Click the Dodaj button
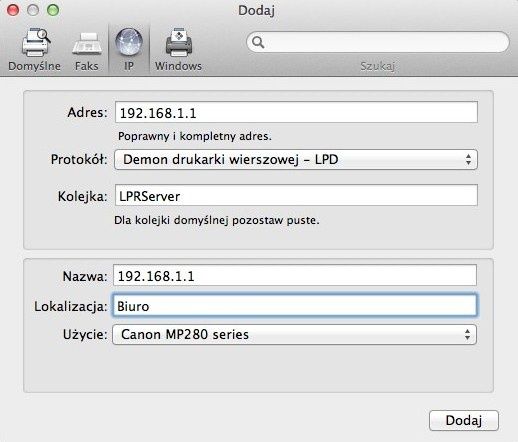Screen dimensions: 518x442 click(464, 421)
